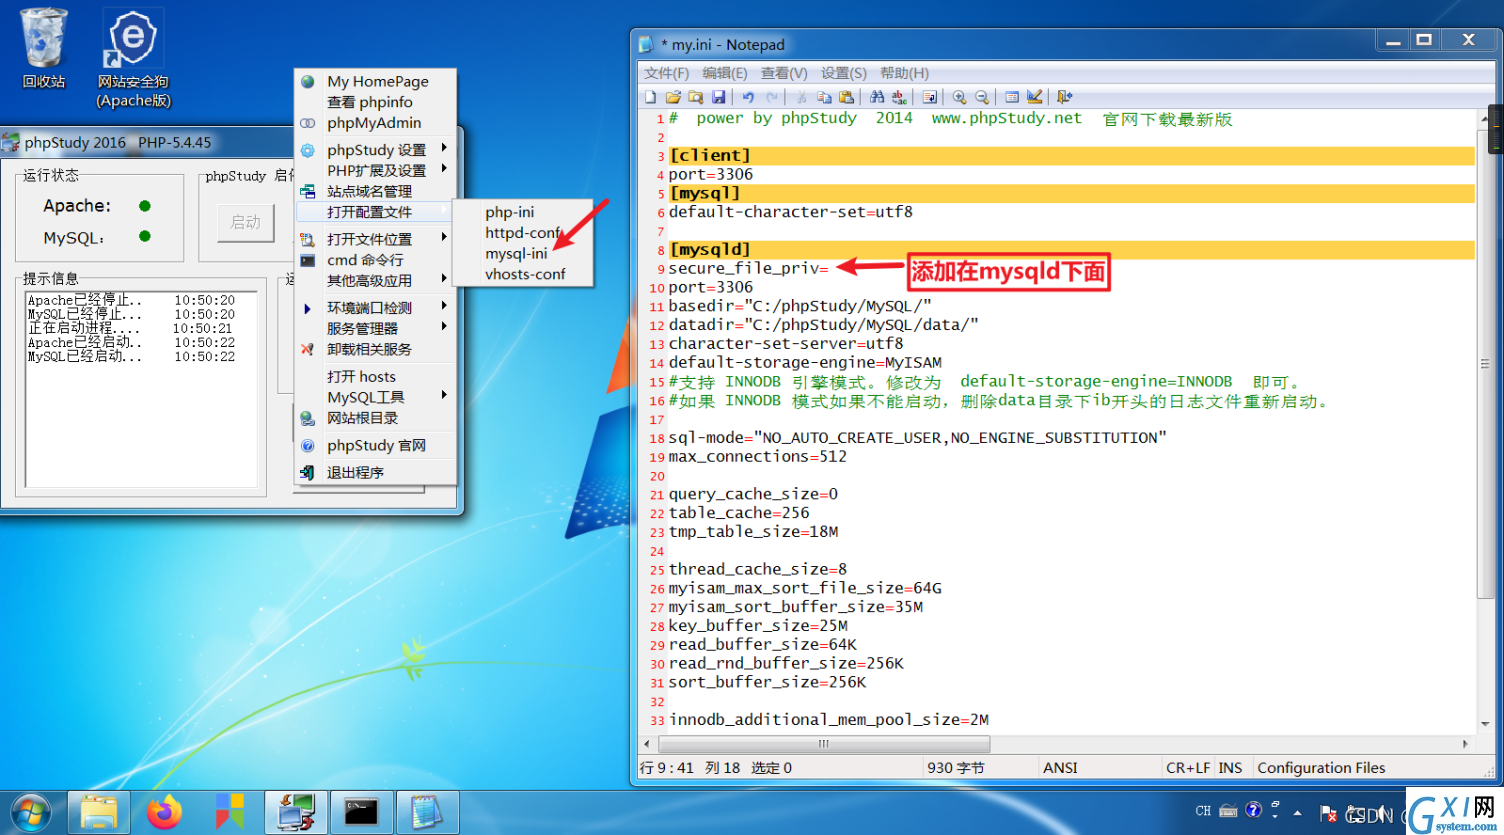Screen dimensions: 1504x835
Task: Open phpMyAdmin from the menu
Action: click(x=376, y=123)
